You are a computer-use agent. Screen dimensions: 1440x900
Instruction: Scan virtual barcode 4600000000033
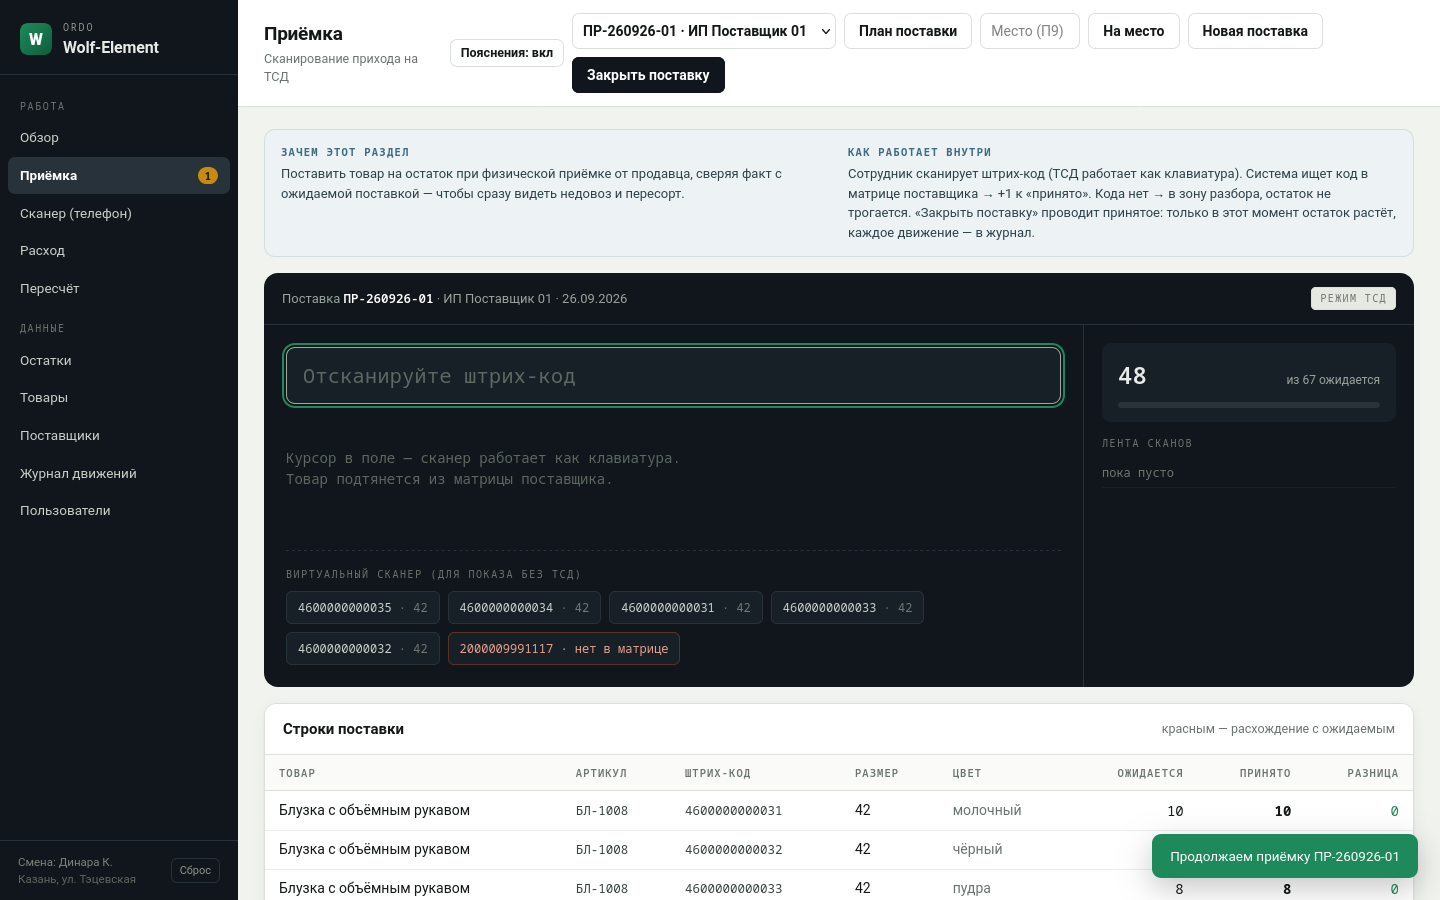(x=847, y=608)
